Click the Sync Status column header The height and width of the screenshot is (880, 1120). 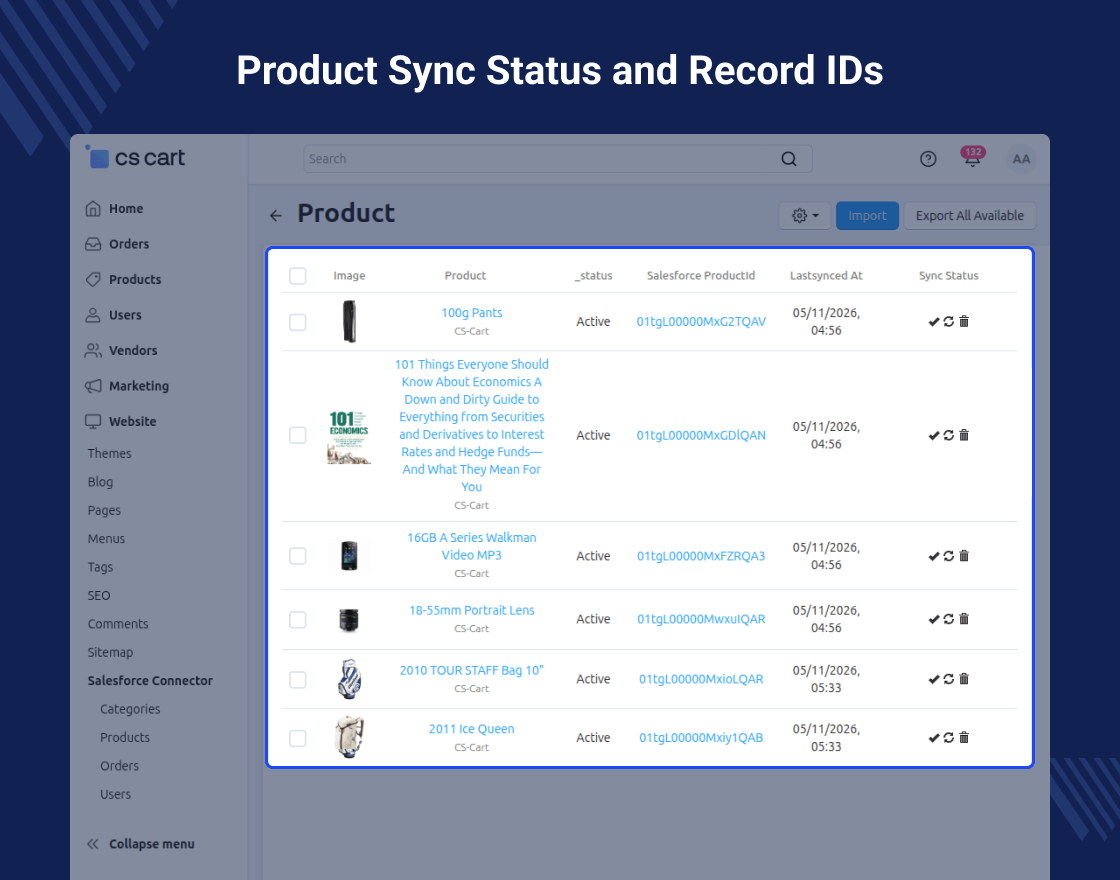point(948,276)
